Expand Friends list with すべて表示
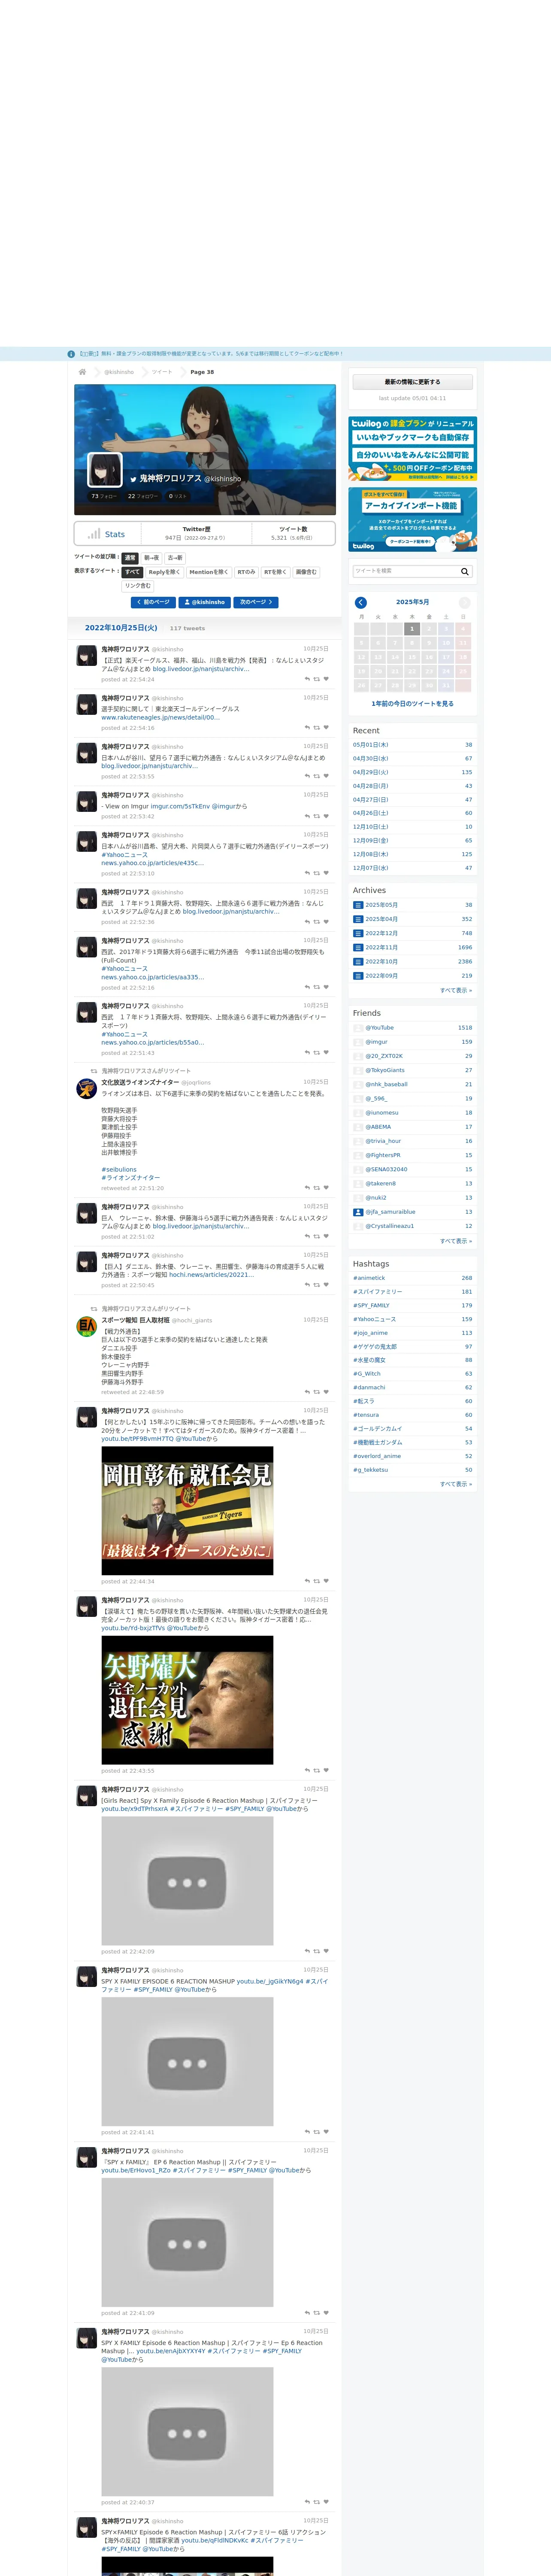This screenshot has height=2576, width=551. coord(456,1241)
